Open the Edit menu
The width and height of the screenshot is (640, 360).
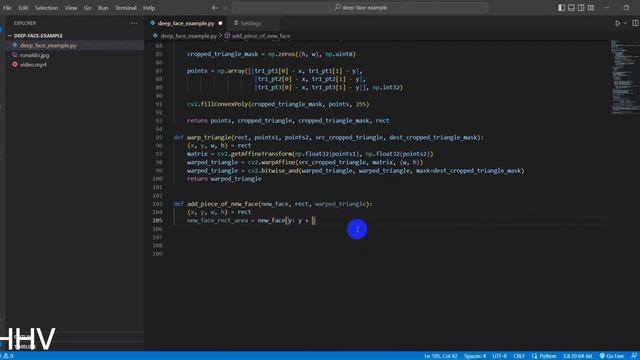coord(23,8)
